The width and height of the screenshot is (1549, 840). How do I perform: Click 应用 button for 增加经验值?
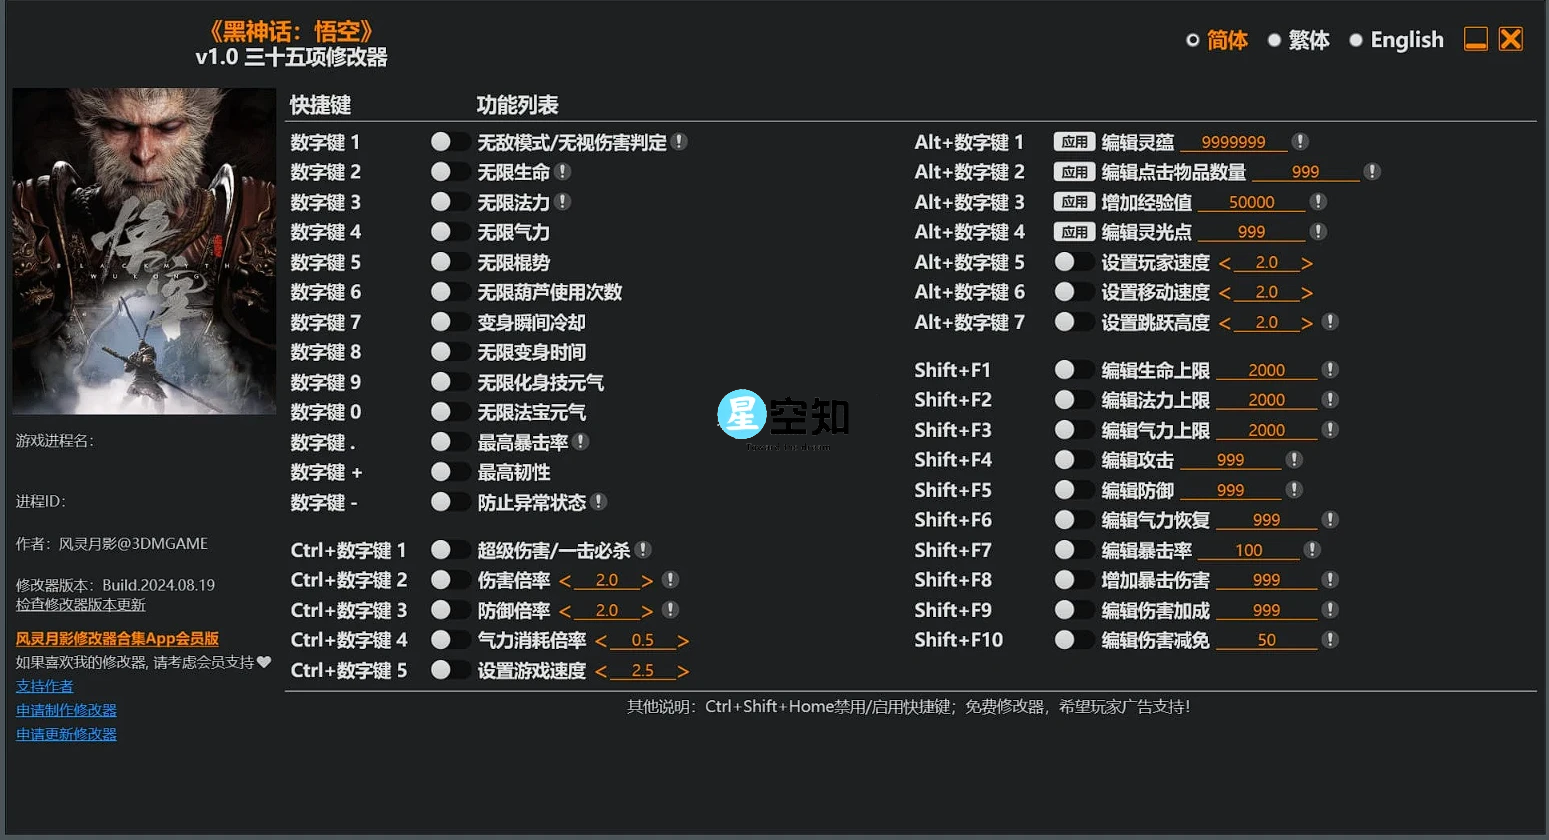point(1074,202)
